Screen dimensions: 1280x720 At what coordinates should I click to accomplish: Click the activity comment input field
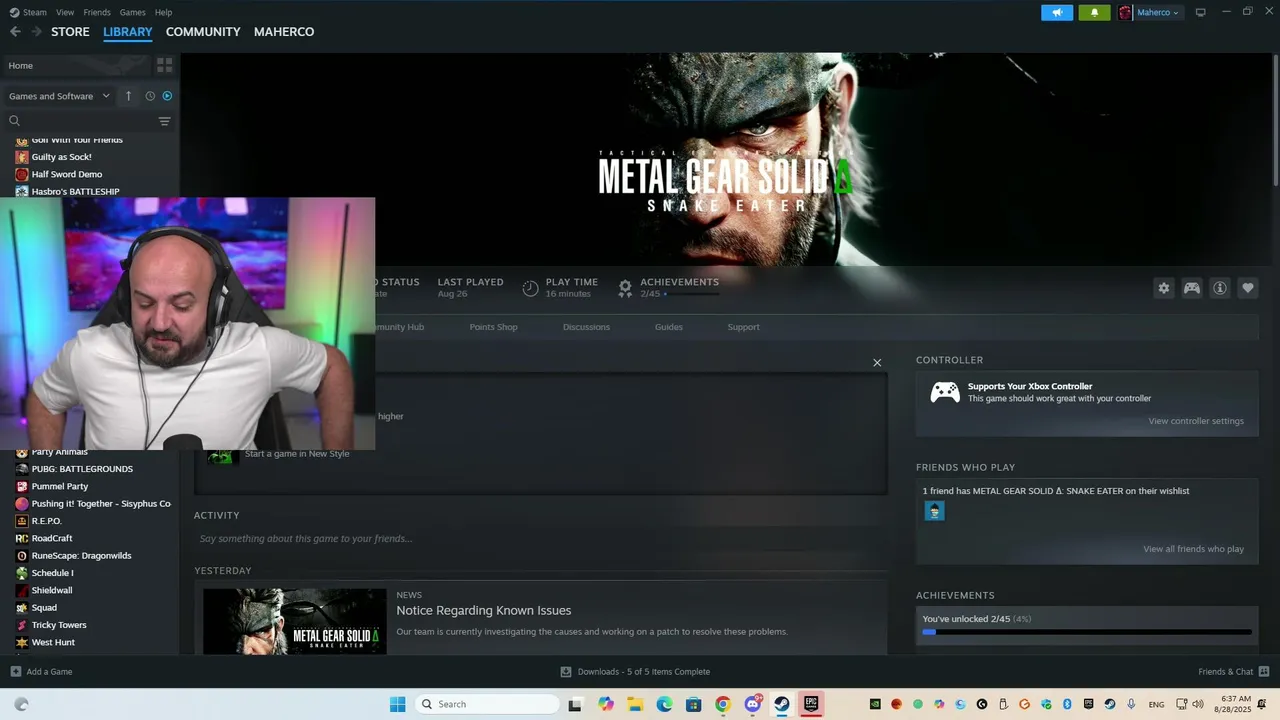[540, 539]
